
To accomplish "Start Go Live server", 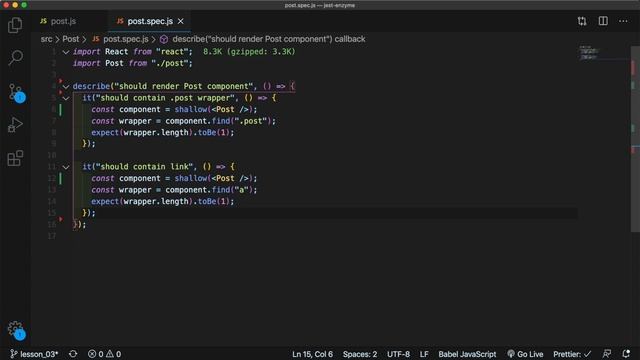I will click(525, 354).
